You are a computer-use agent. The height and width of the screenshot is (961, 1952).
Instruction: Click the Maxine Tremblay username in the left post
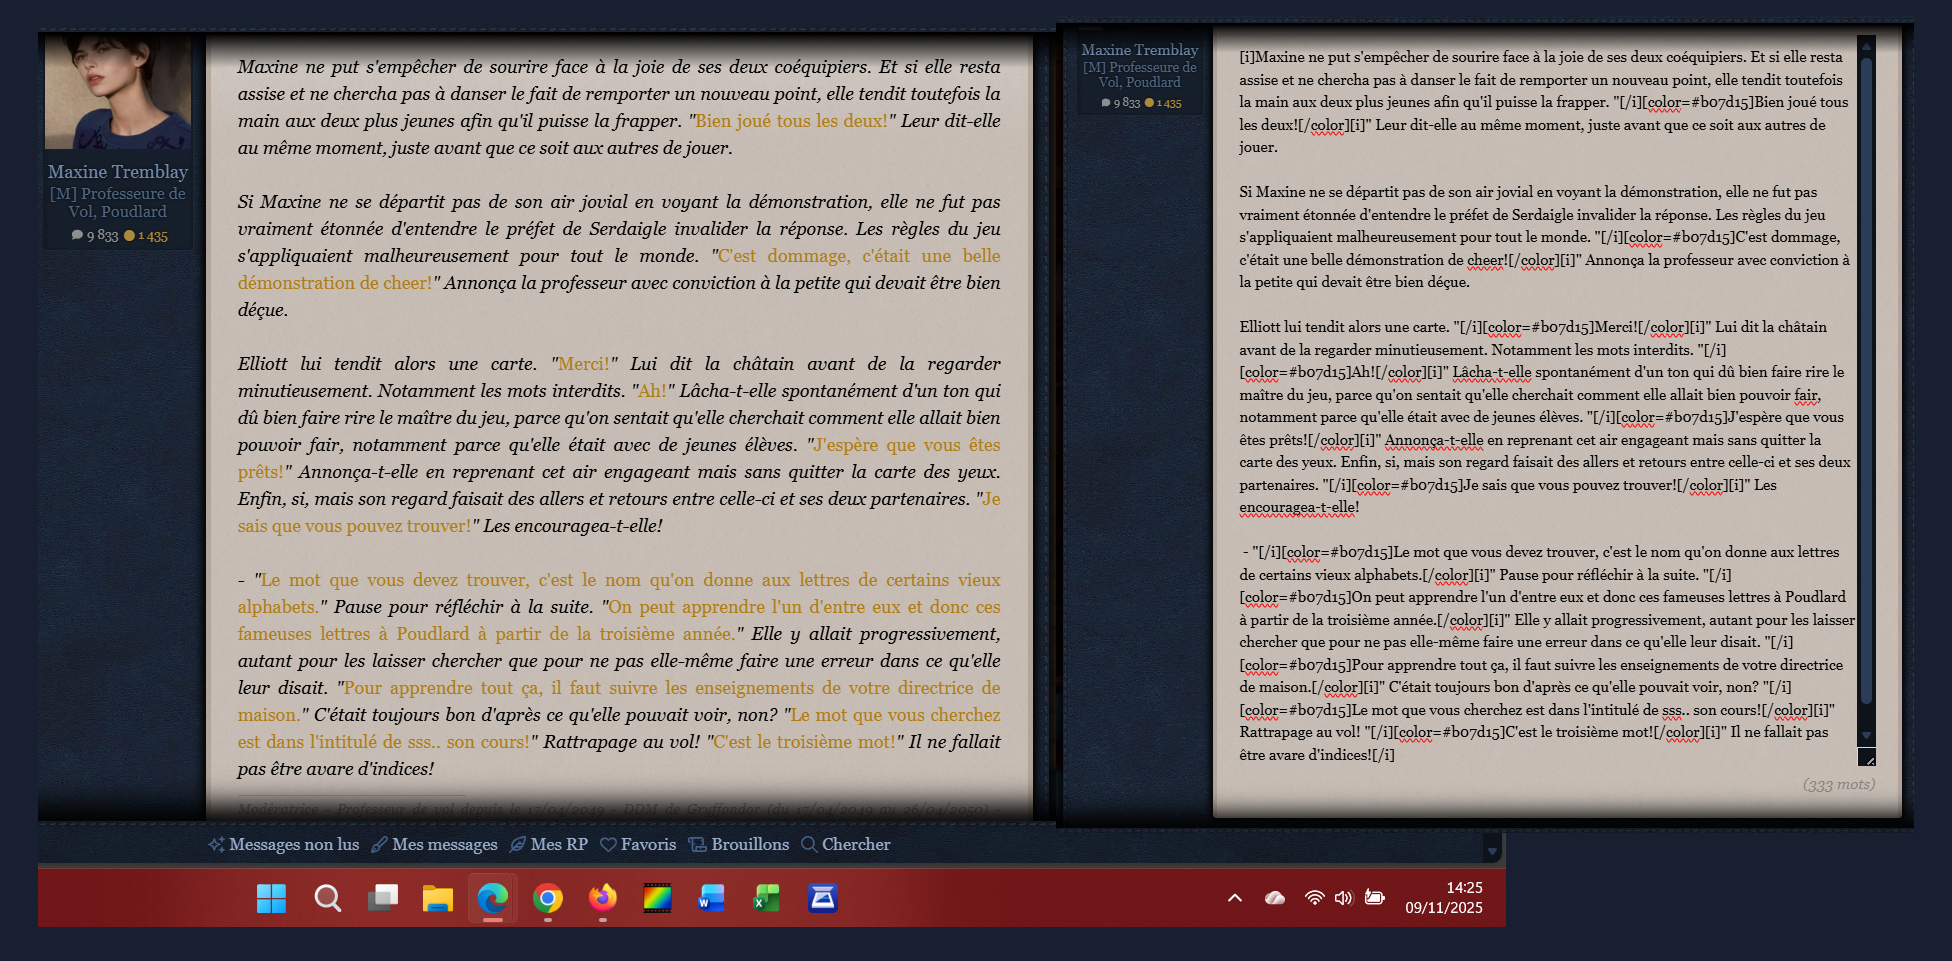(118, 172)
